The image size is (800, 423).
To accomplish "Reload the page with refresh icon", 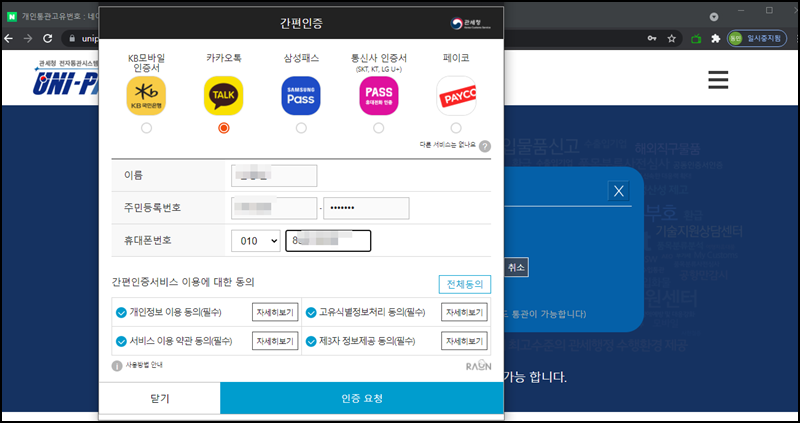I will point(47,38).
